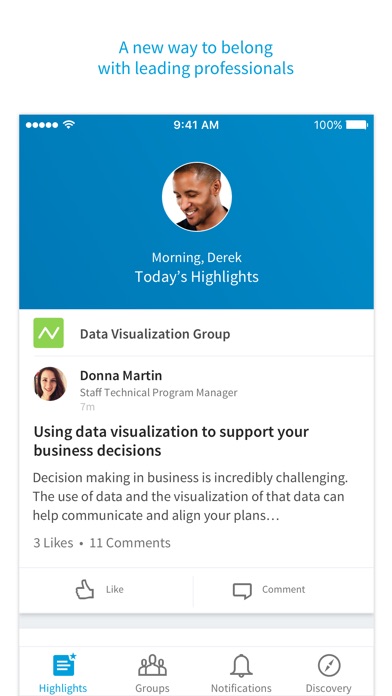Open Data Visualization Group title link
Image resolution: width=392 pixels, height=696 pixels.
point(155,334)
